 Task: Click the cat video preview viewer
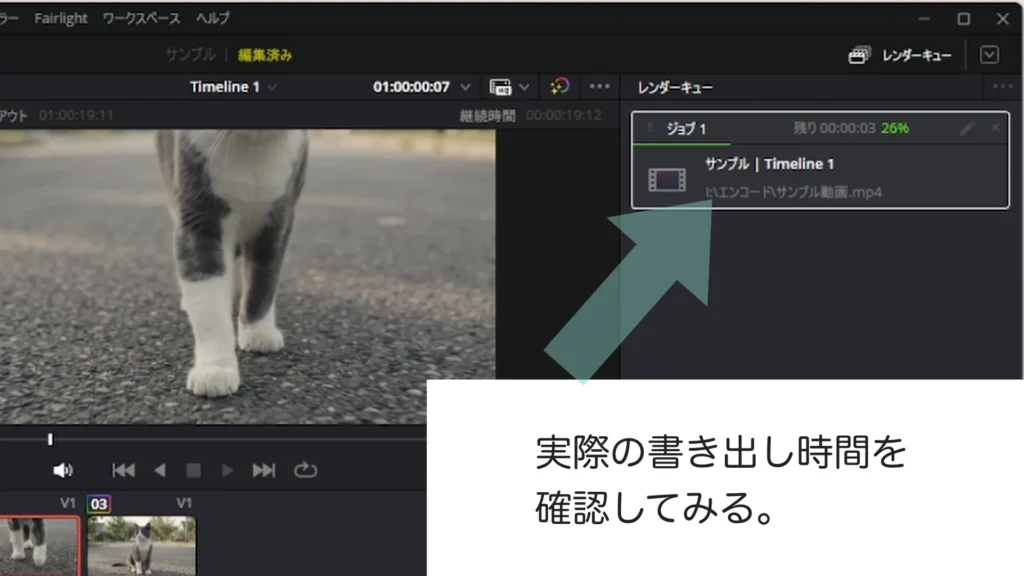[248, 277]
